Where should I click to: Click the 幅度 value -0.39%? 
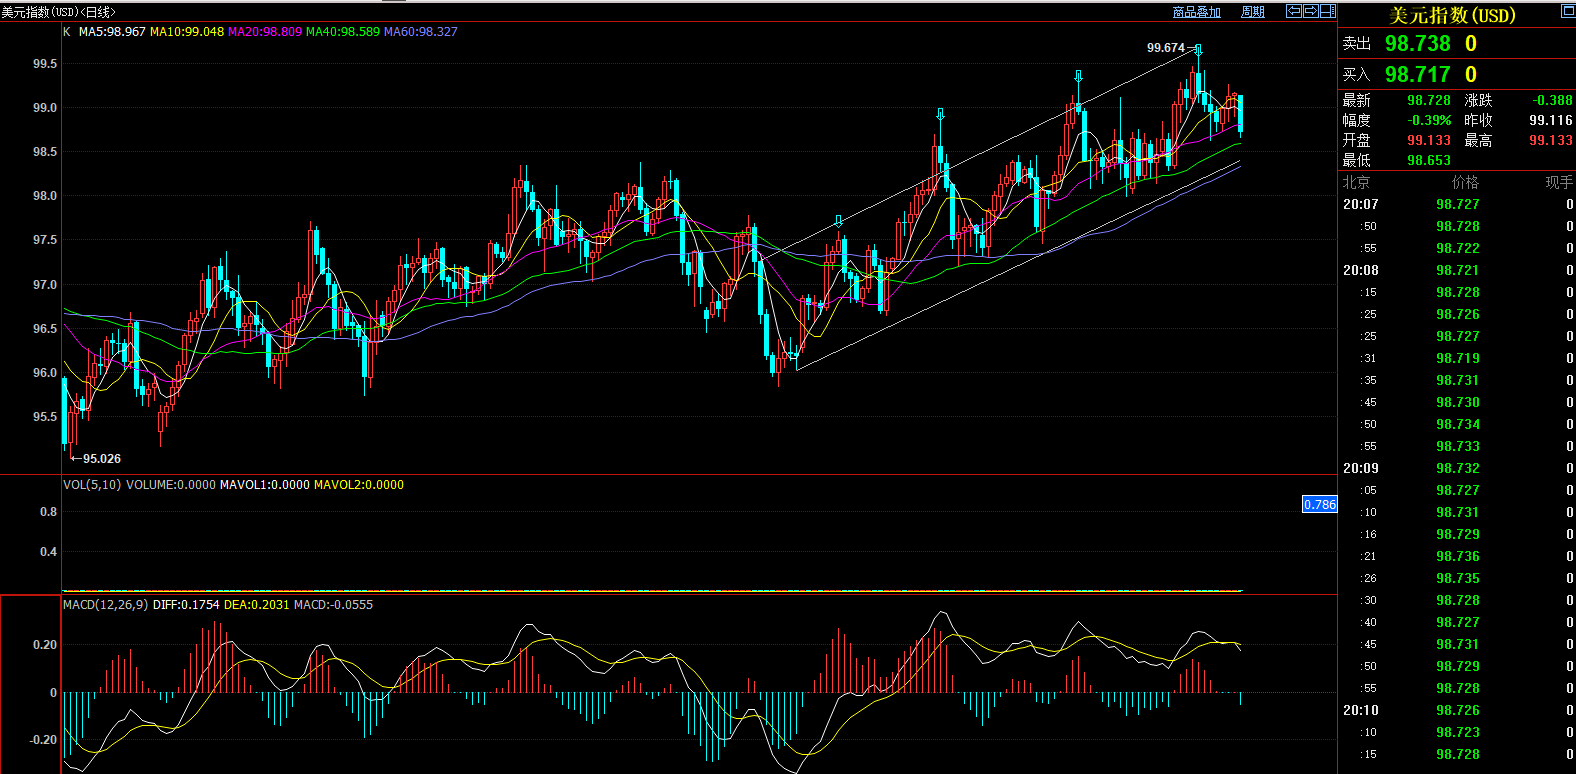pos(1429,120)
